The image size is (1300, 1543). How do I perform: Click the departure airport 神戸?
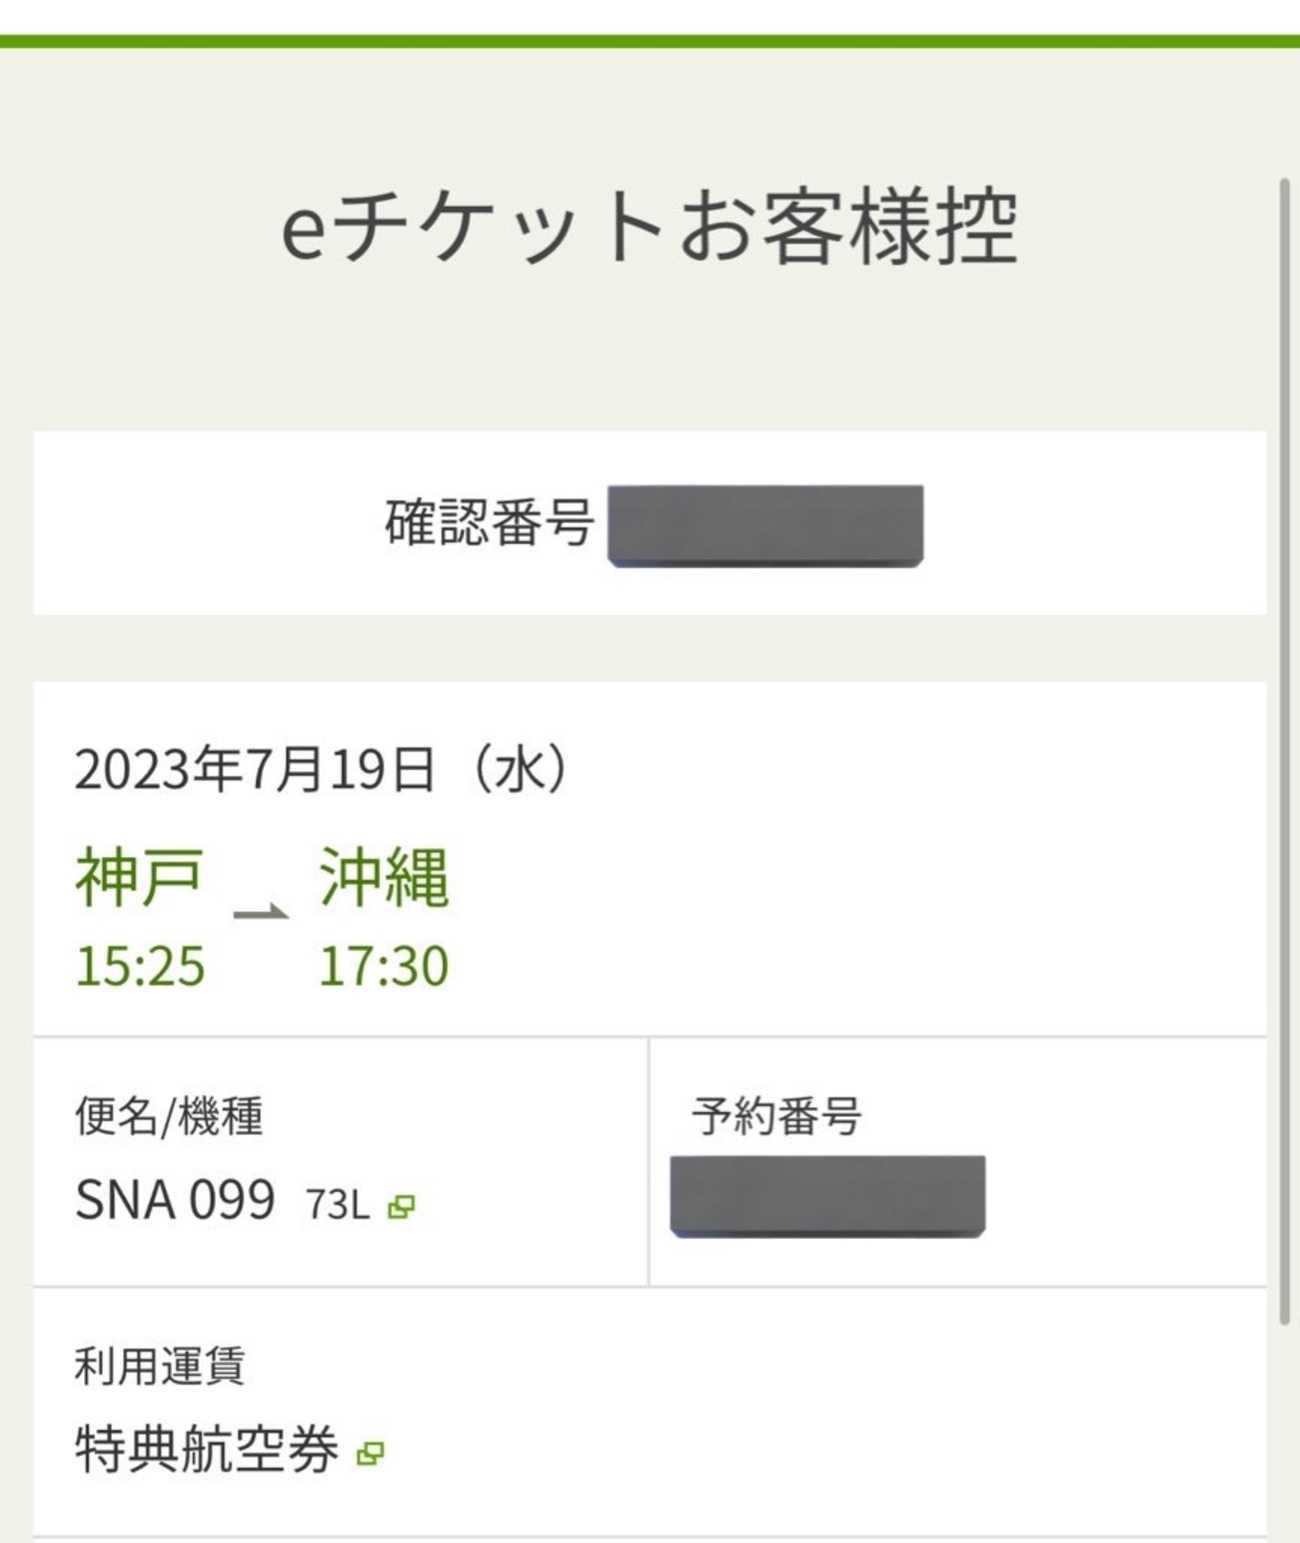coord(140,877)
